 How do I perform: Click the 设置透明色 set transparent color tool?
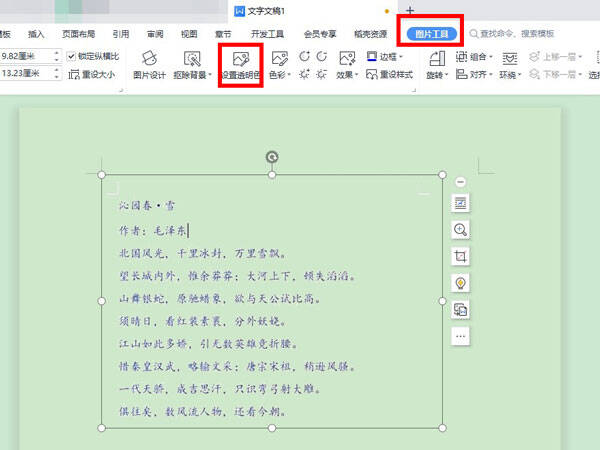point(241,65)
